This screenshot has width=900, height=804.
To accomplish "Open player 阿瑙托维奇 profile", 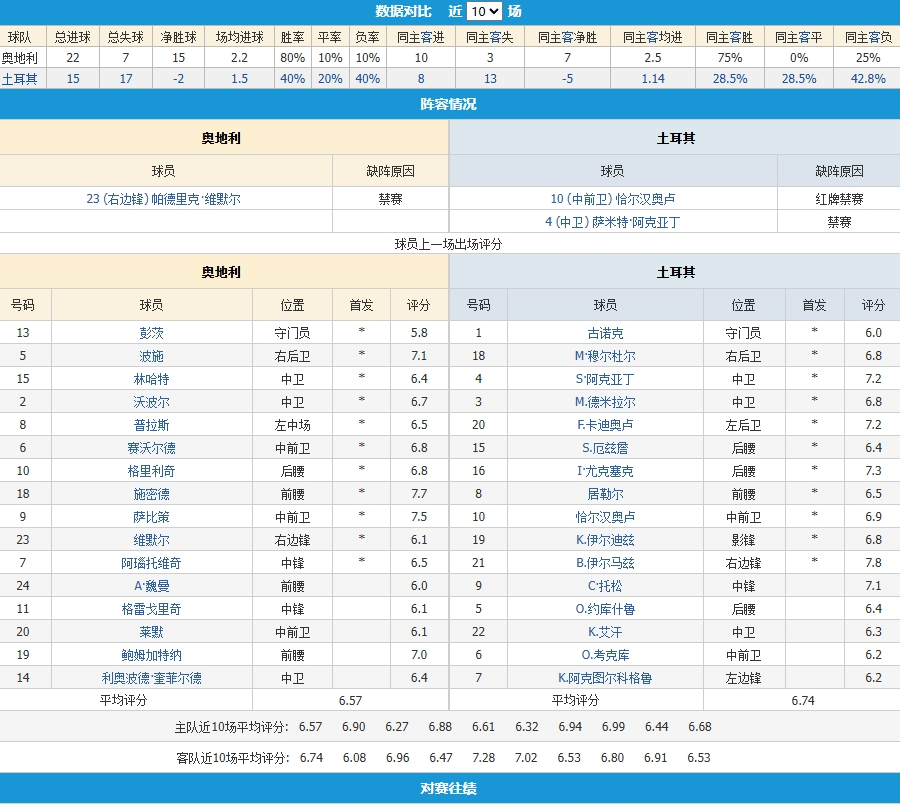I will pyautogui.click(x=152, y=563).
